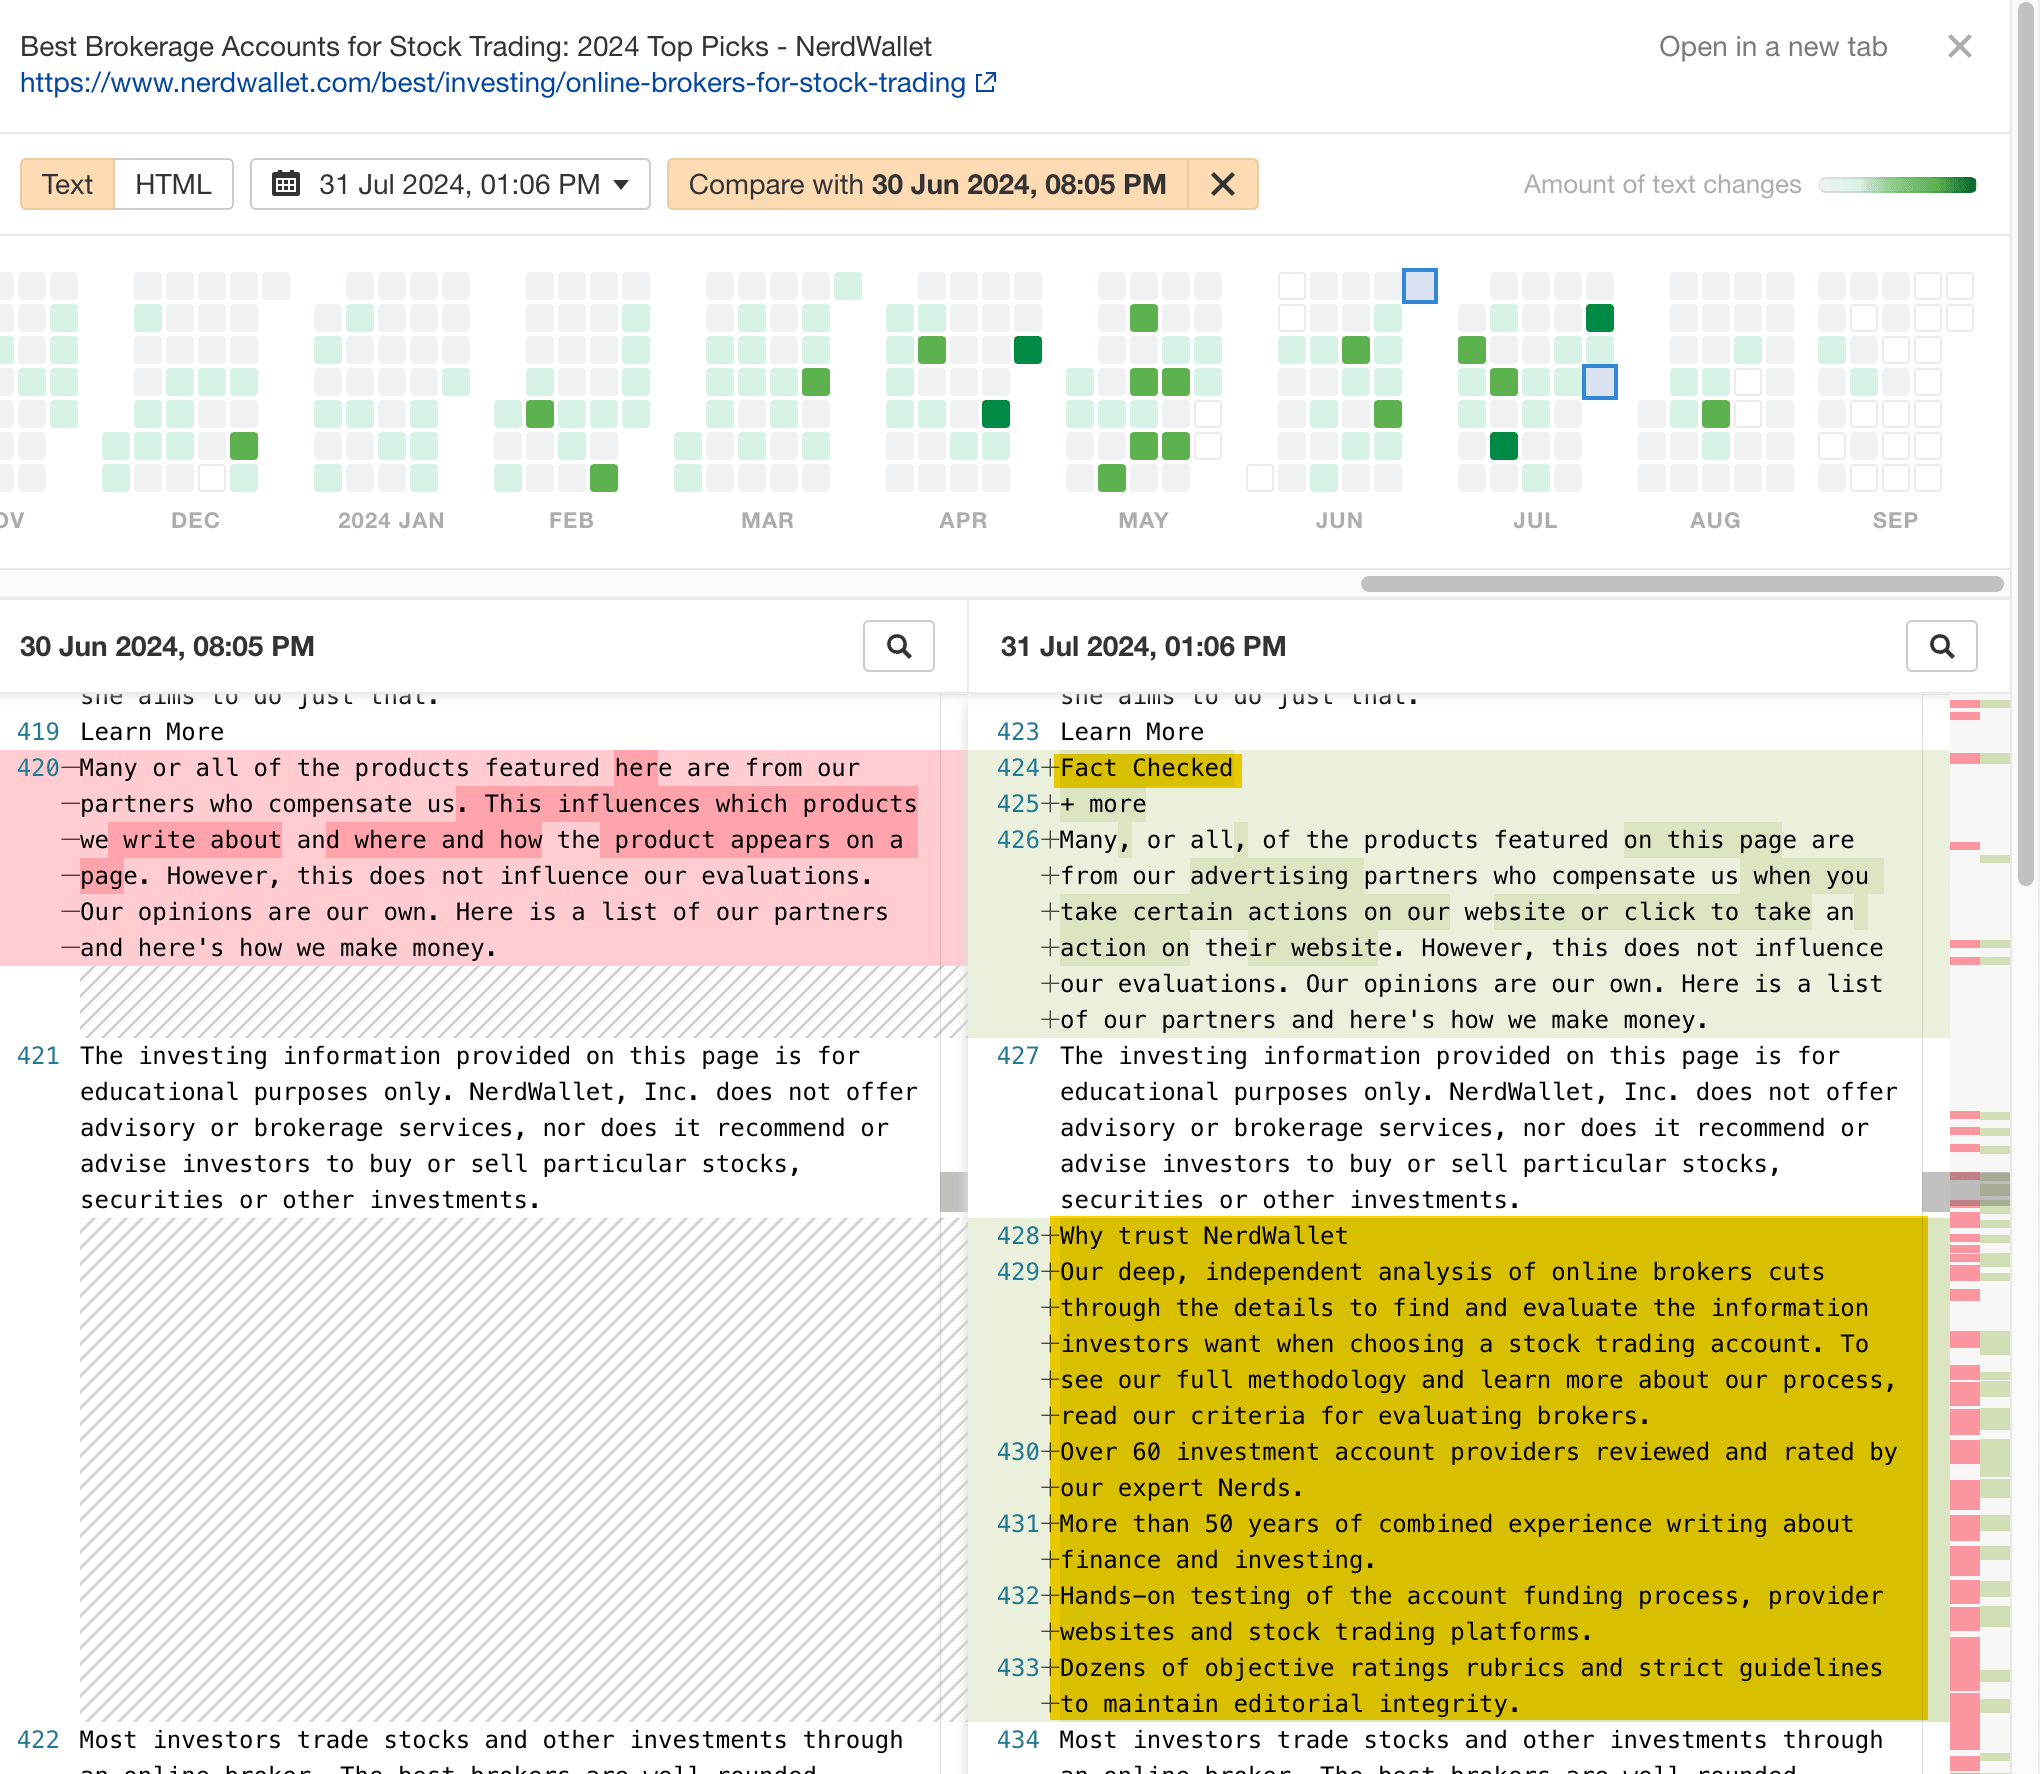The image size is (2040, 1774).
Task: Click the top-right X close button
Action: click(x=1962, y=45)
